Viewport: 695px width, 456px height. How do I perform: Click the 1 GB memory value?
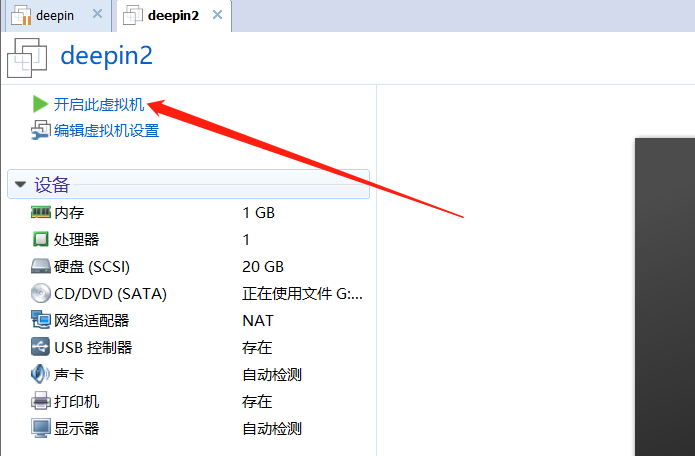coord(258,213)
